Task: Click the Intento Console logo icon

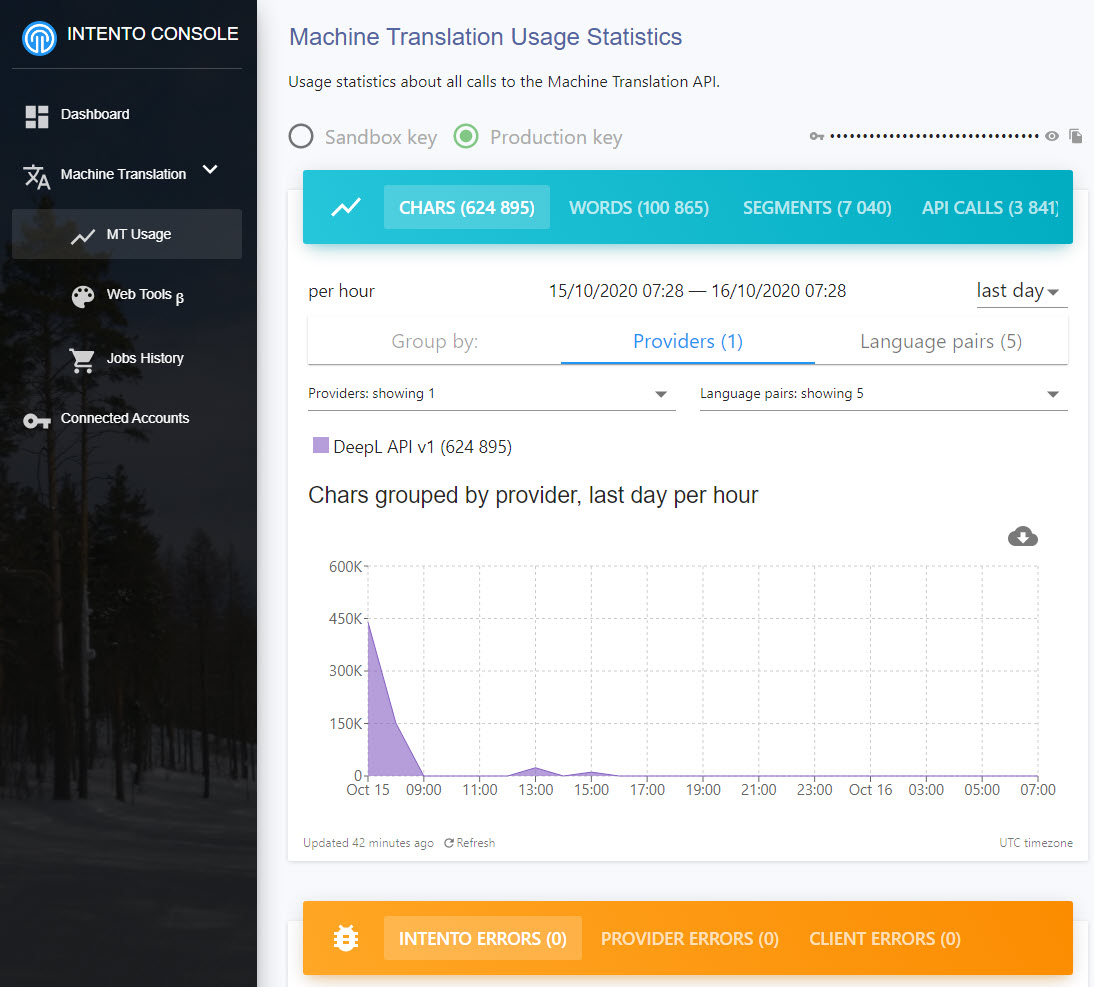Action: 40,38
